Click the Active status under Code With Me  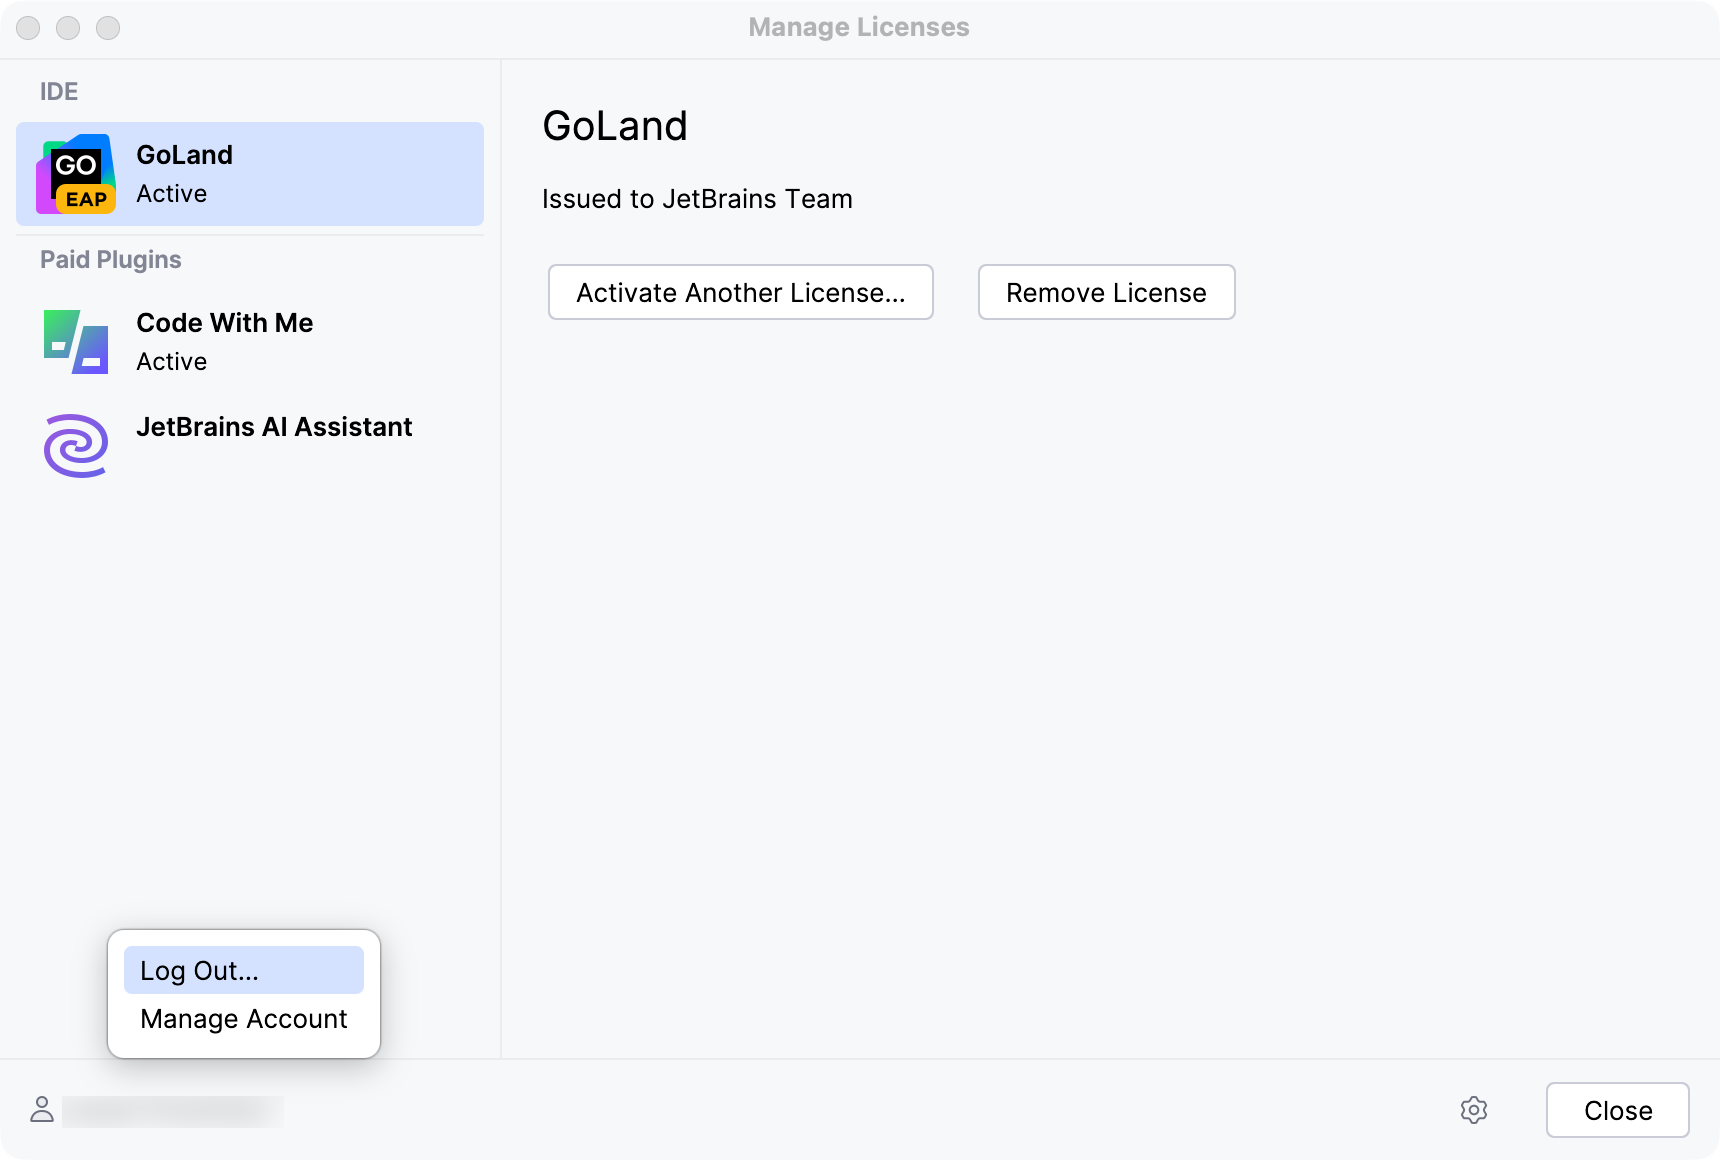coord(172,362)
